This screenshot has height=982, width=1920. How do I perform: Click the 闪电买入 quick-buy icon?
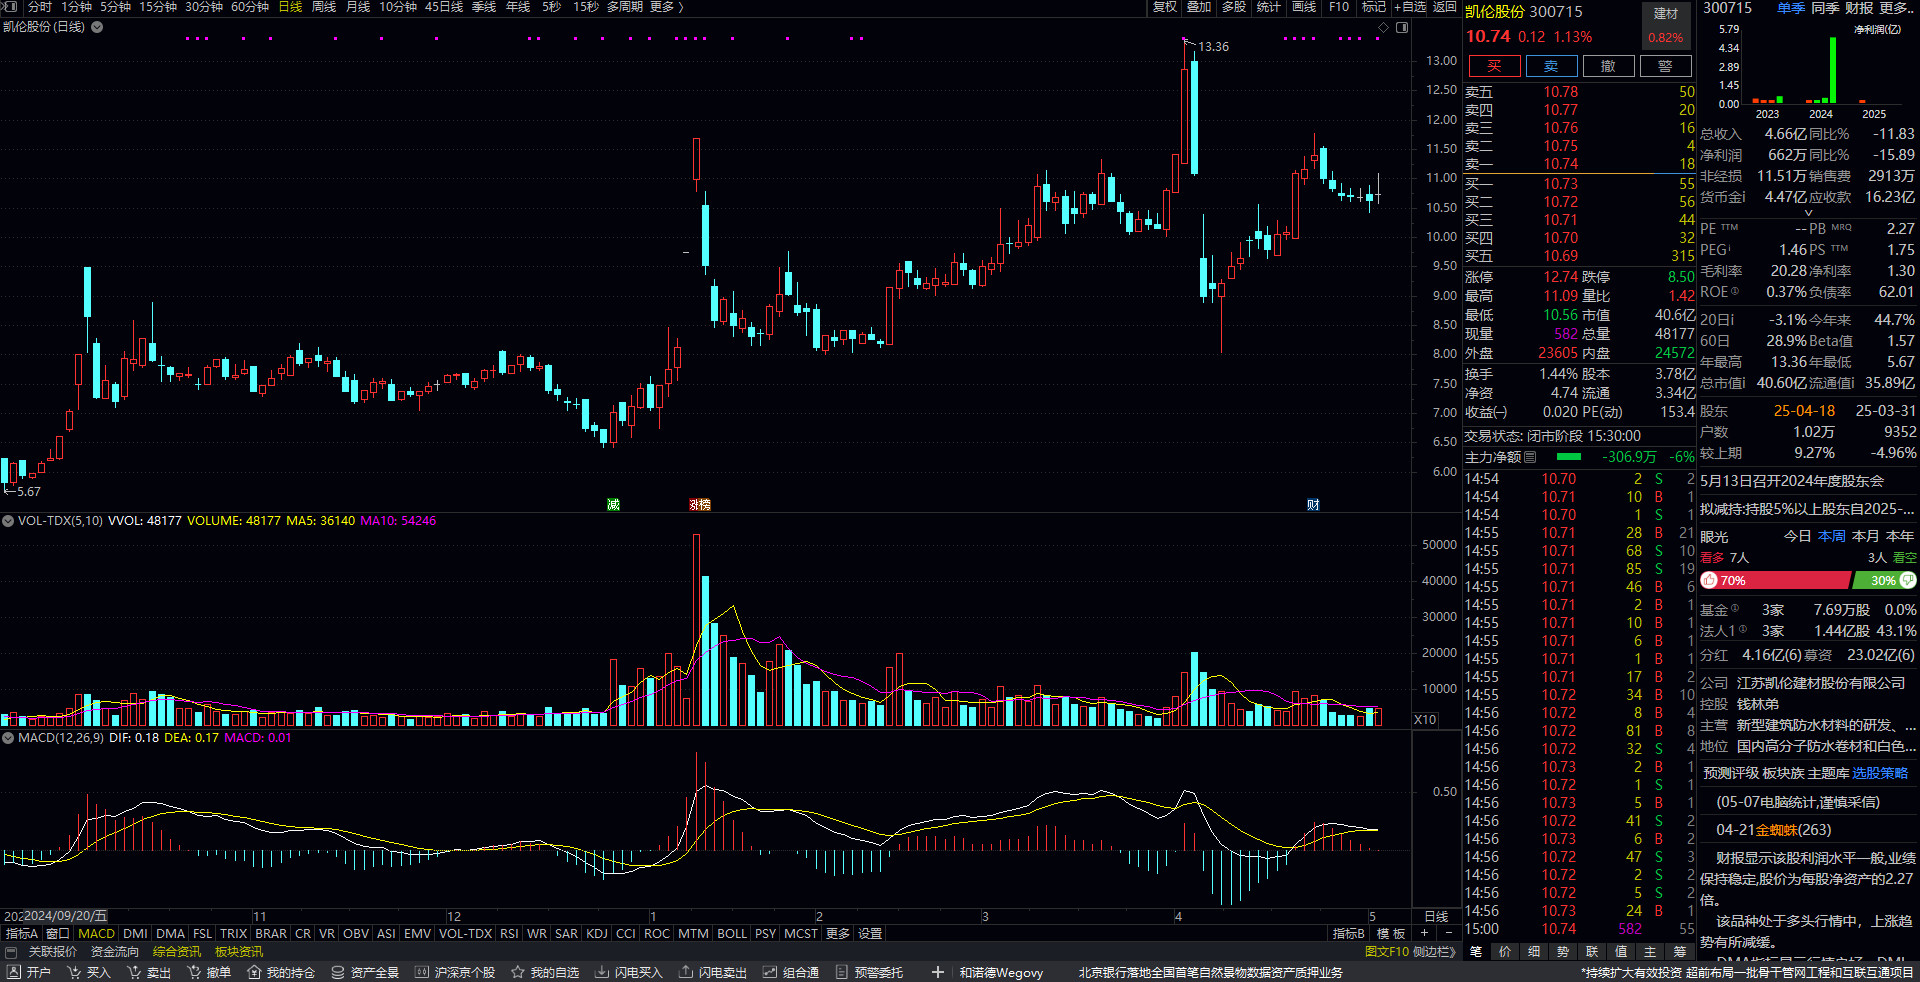coord(602,972)
